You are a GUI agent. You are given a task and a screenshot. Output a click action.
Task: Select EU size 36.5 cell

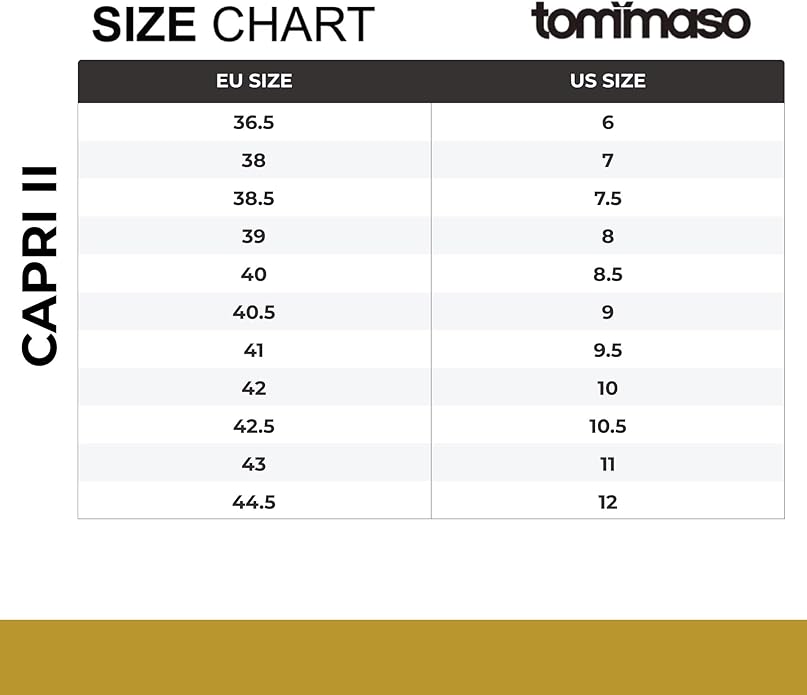[x=254, y=123]
